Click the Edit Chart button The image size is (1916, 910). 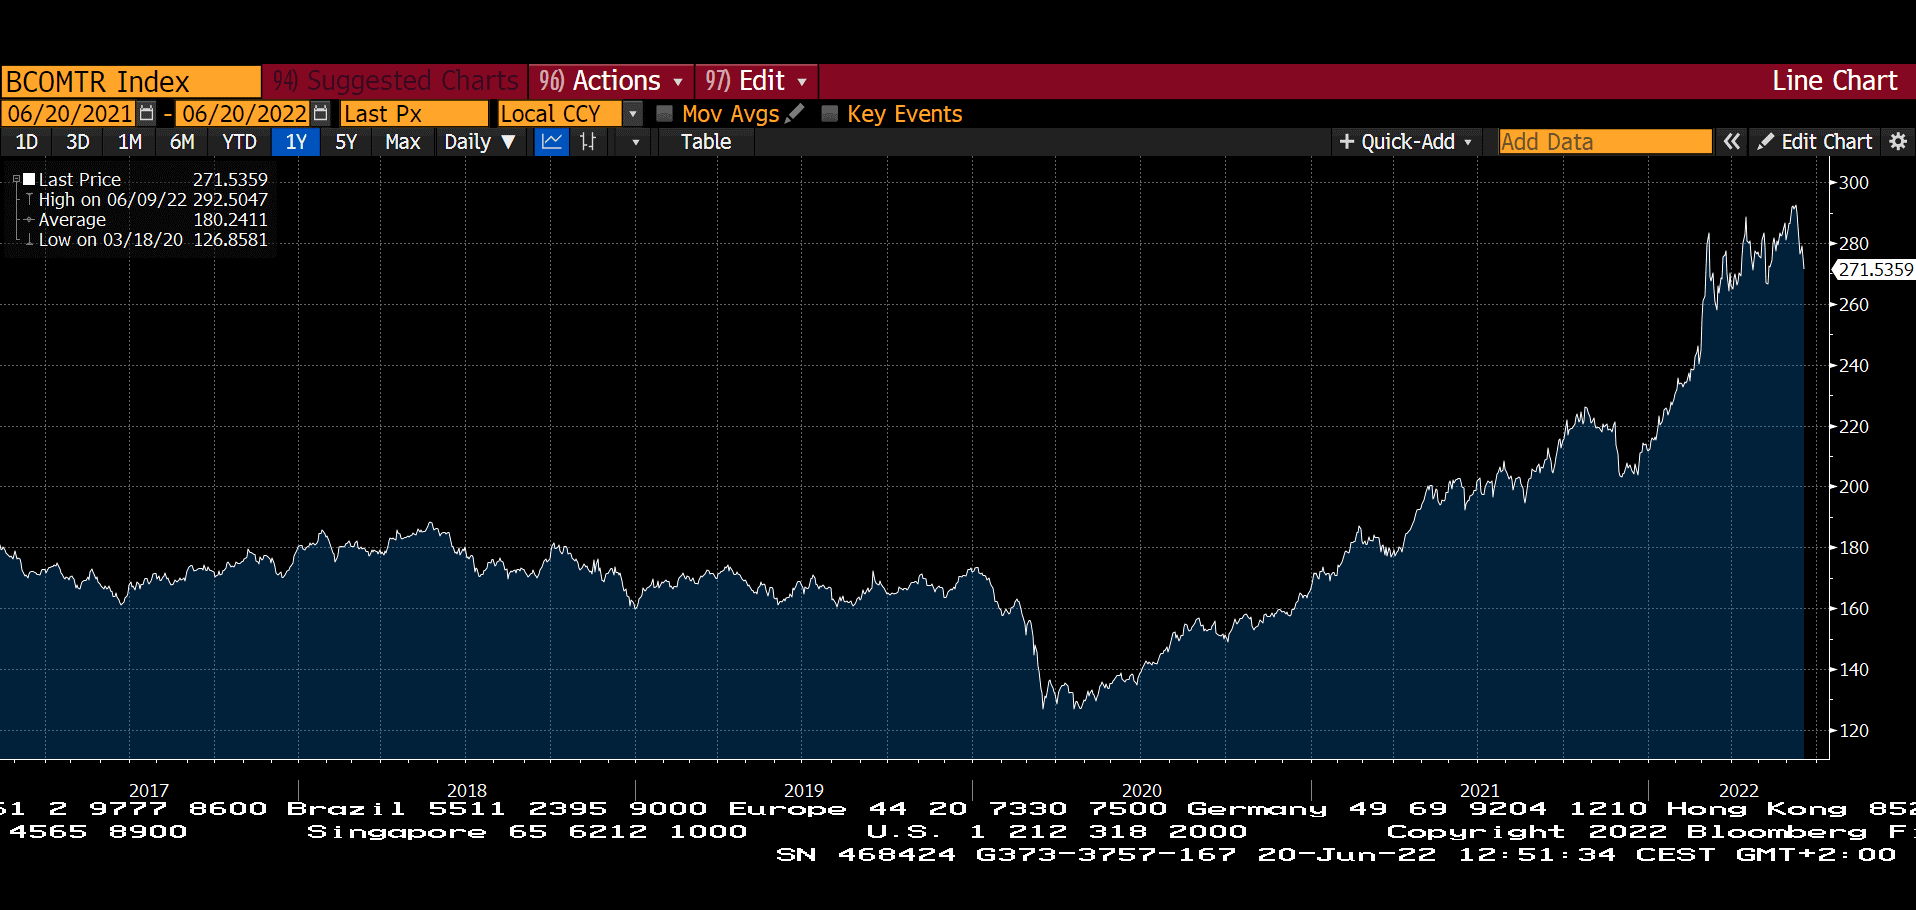click(1815, 142)
